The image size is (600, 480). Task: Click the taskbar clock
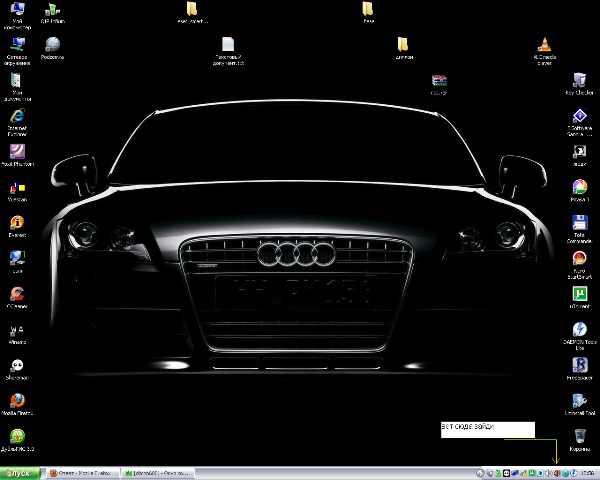pyautogui.click(x=589, y=473)
